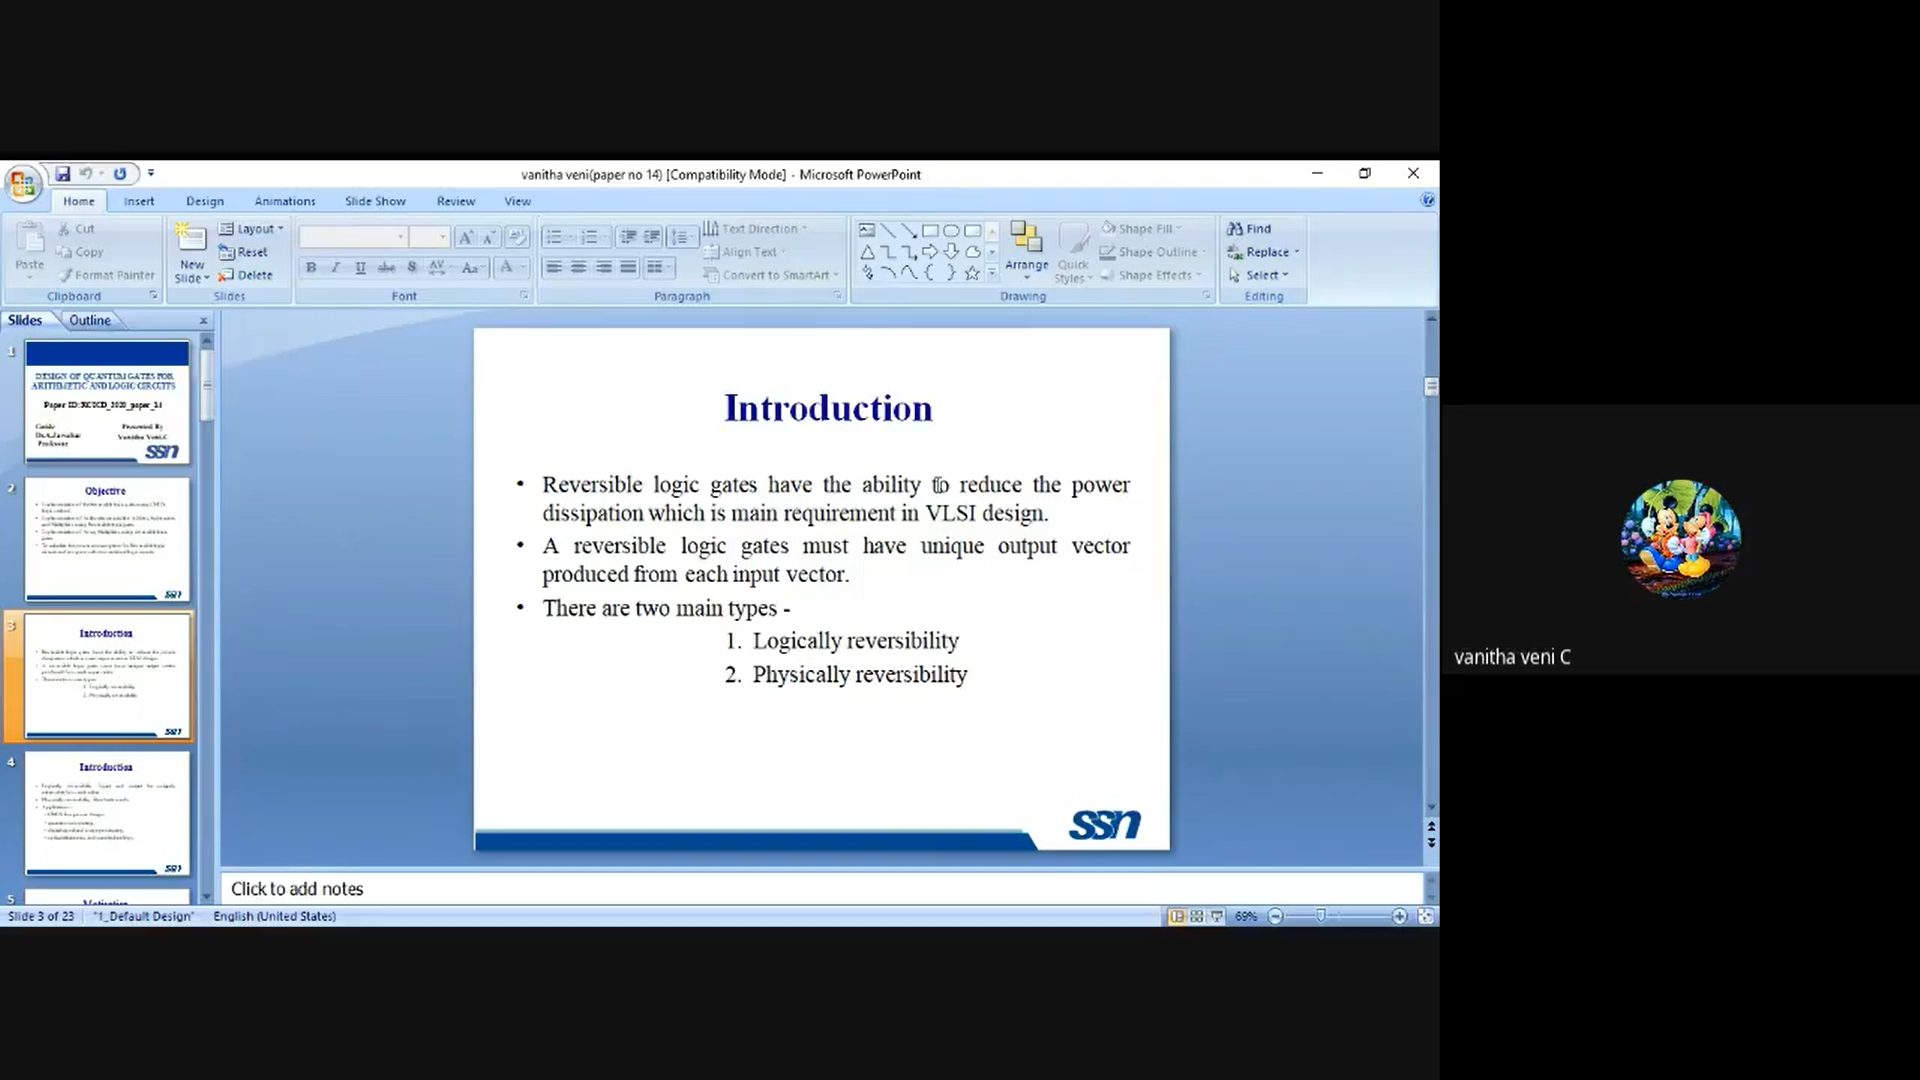
Task: Select slide 2 Objective thumbnail
Action: 107,538
